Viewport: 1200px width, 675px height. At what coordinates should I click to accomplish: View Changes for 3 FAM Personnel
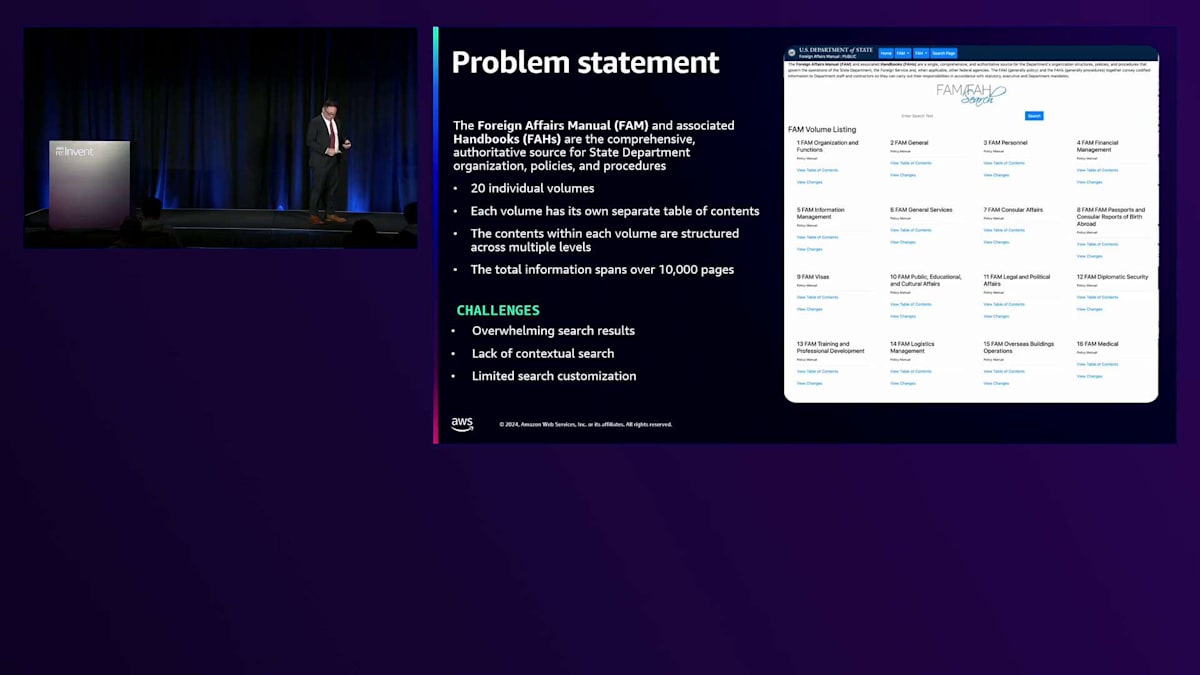pyautogui.click(x=995, y=175)
